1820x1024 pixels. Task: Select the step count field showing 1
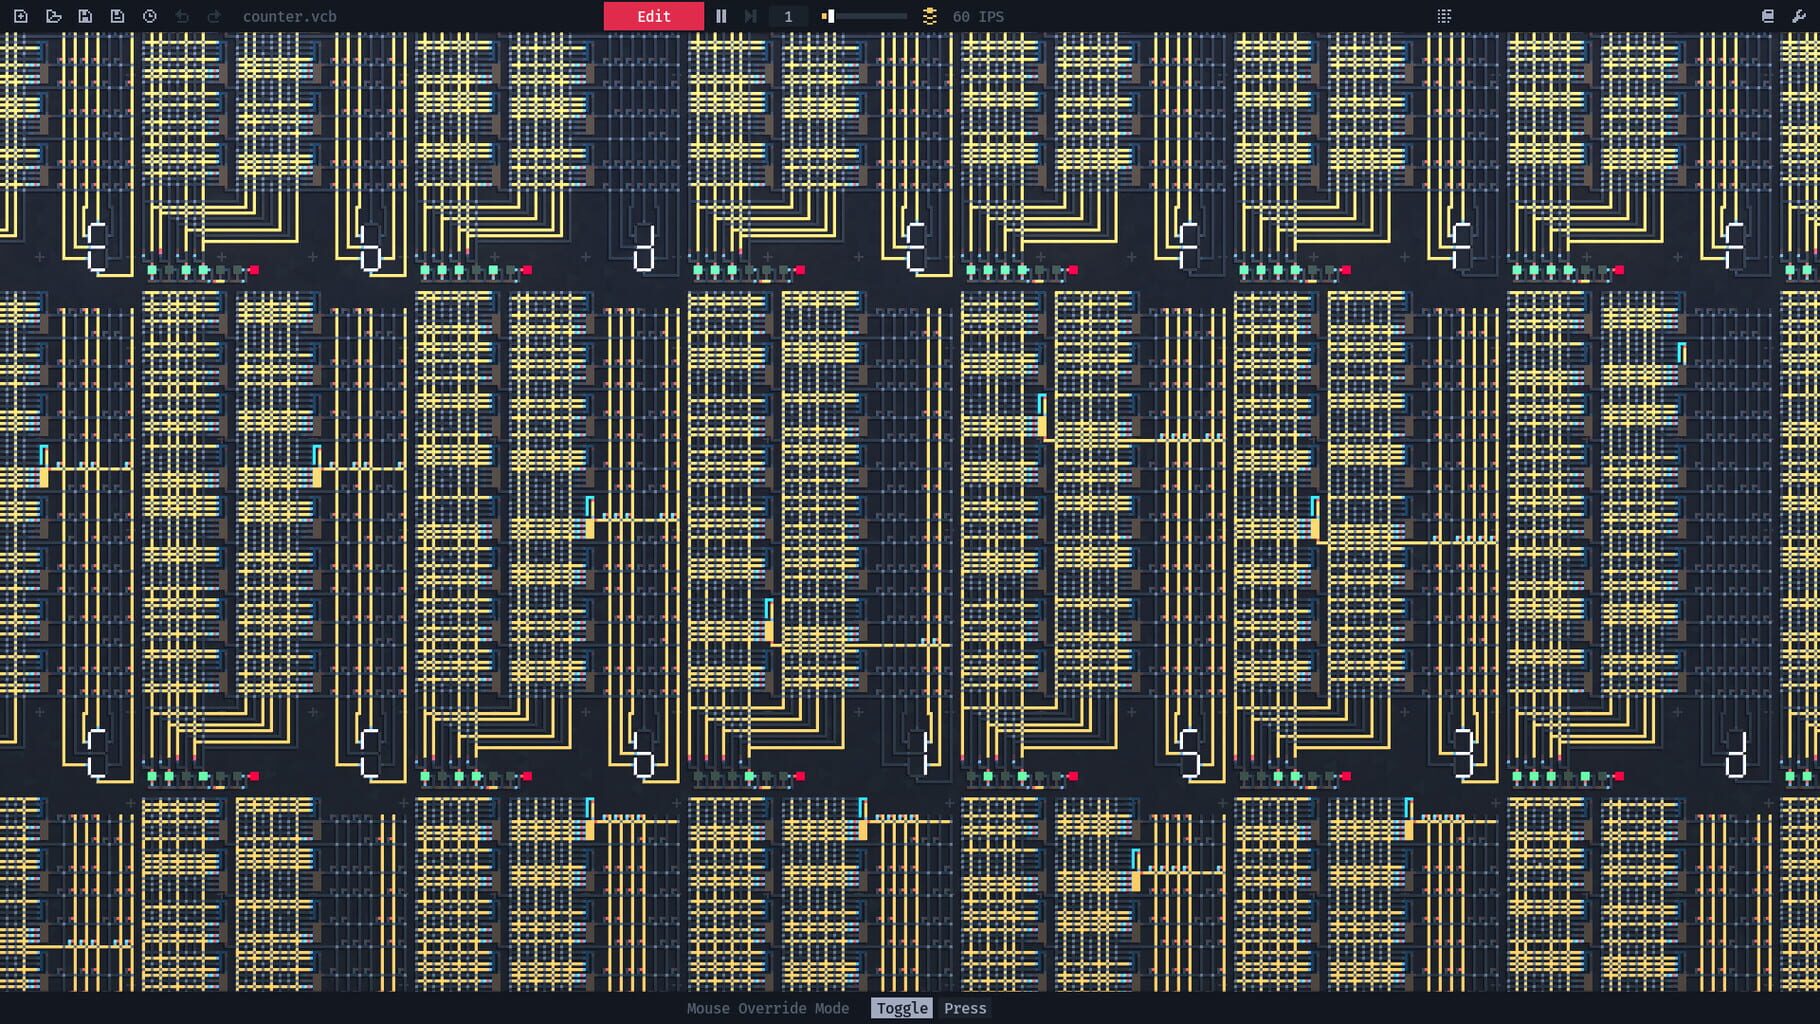click(788, 16)
